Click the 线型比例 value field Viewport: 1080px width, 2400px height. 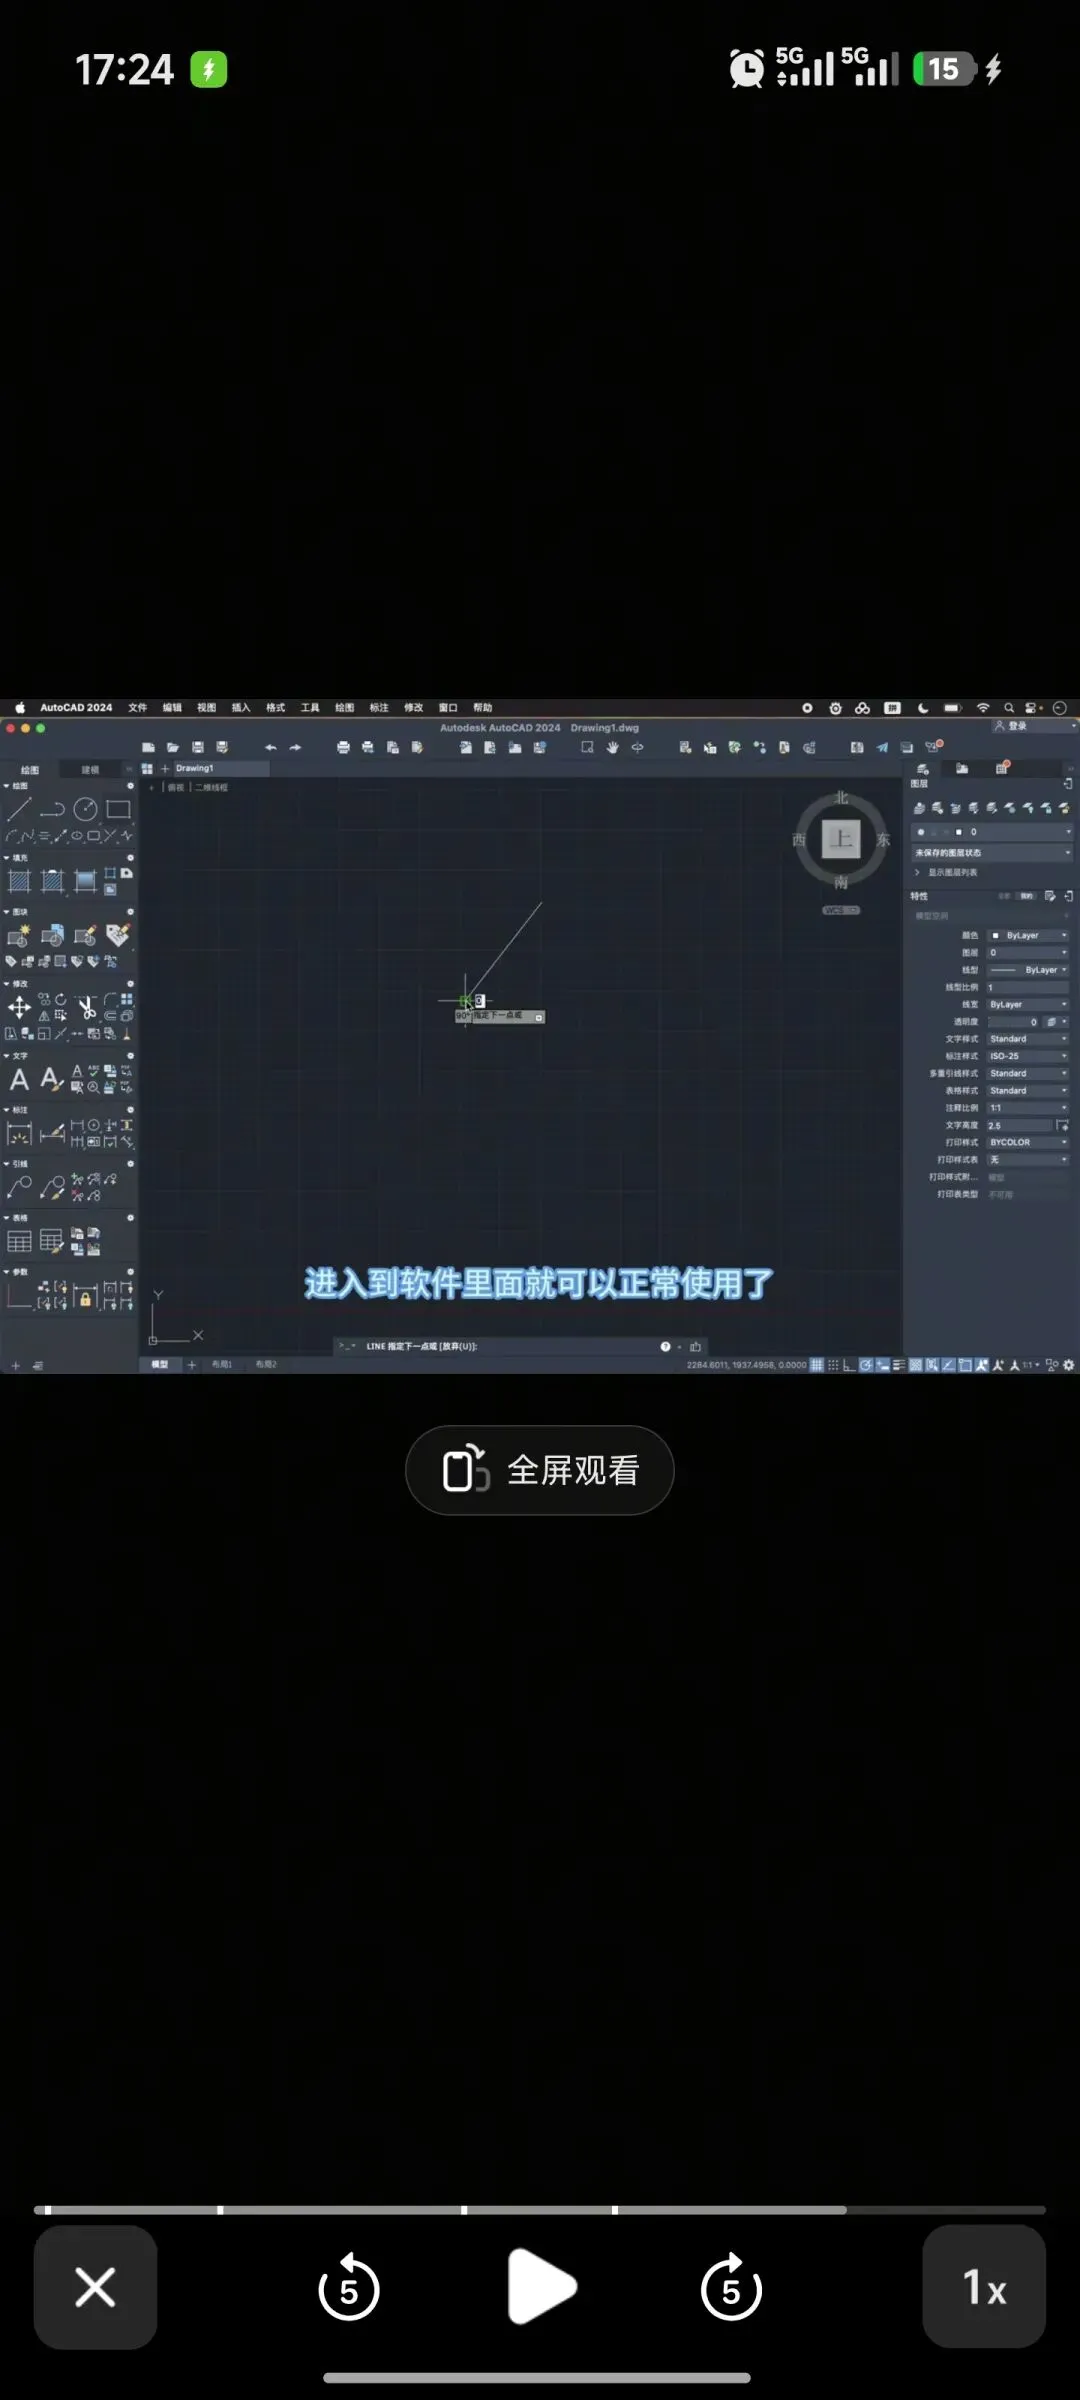1028,987
